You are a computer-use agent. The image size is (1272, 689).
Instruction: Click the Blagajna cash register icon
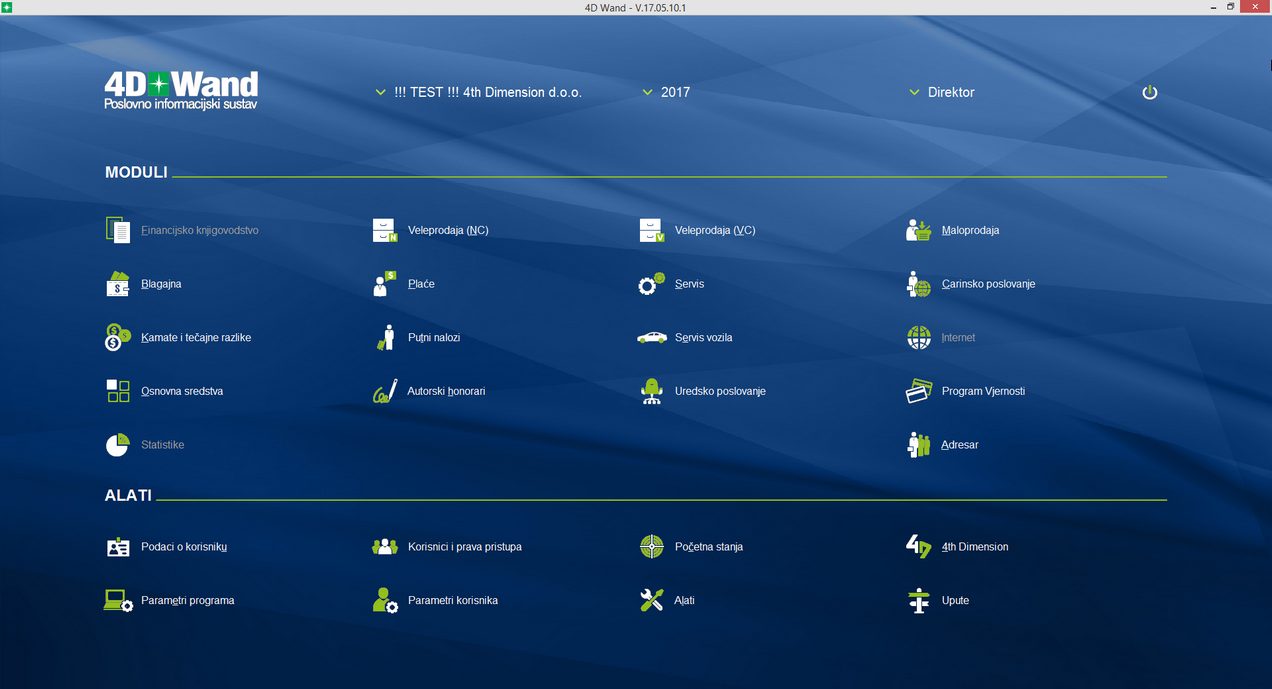(x=118, y=284)
